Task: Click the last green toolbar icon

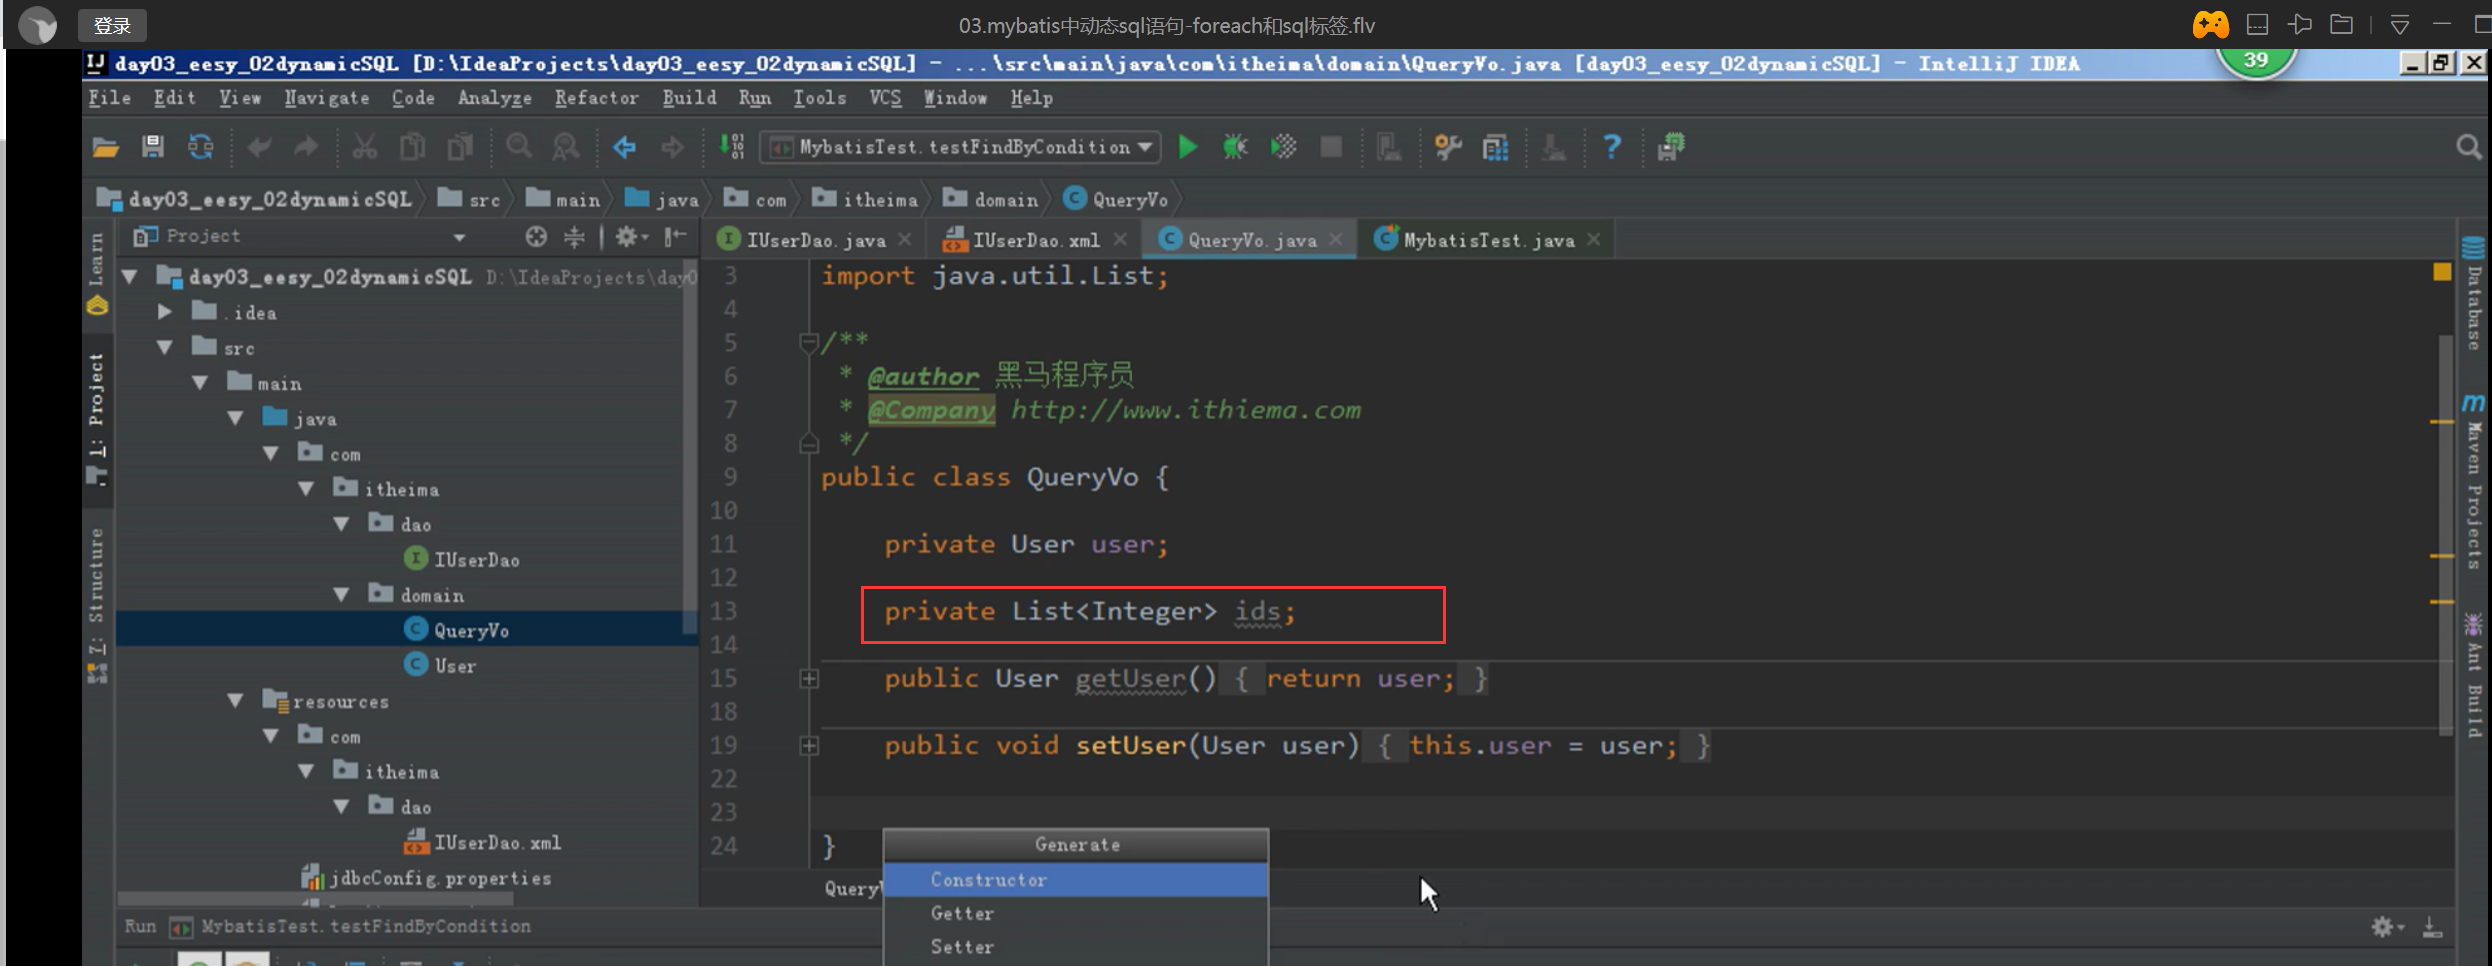Action: tap(1671, 148)
